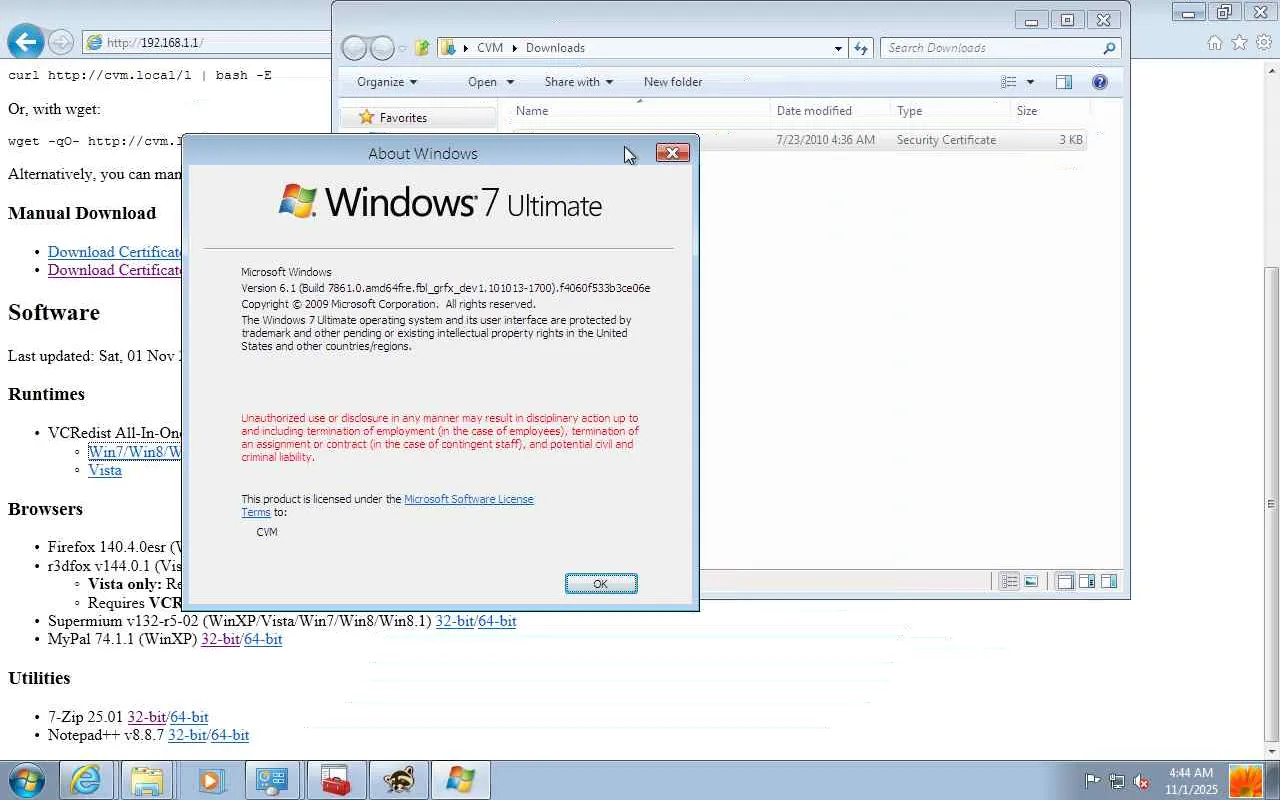This screenshot has width=1280, height=800.
Task: Switch Explorer to details view in status bar
Action: pyautogui.click(x=1010, y=581)
